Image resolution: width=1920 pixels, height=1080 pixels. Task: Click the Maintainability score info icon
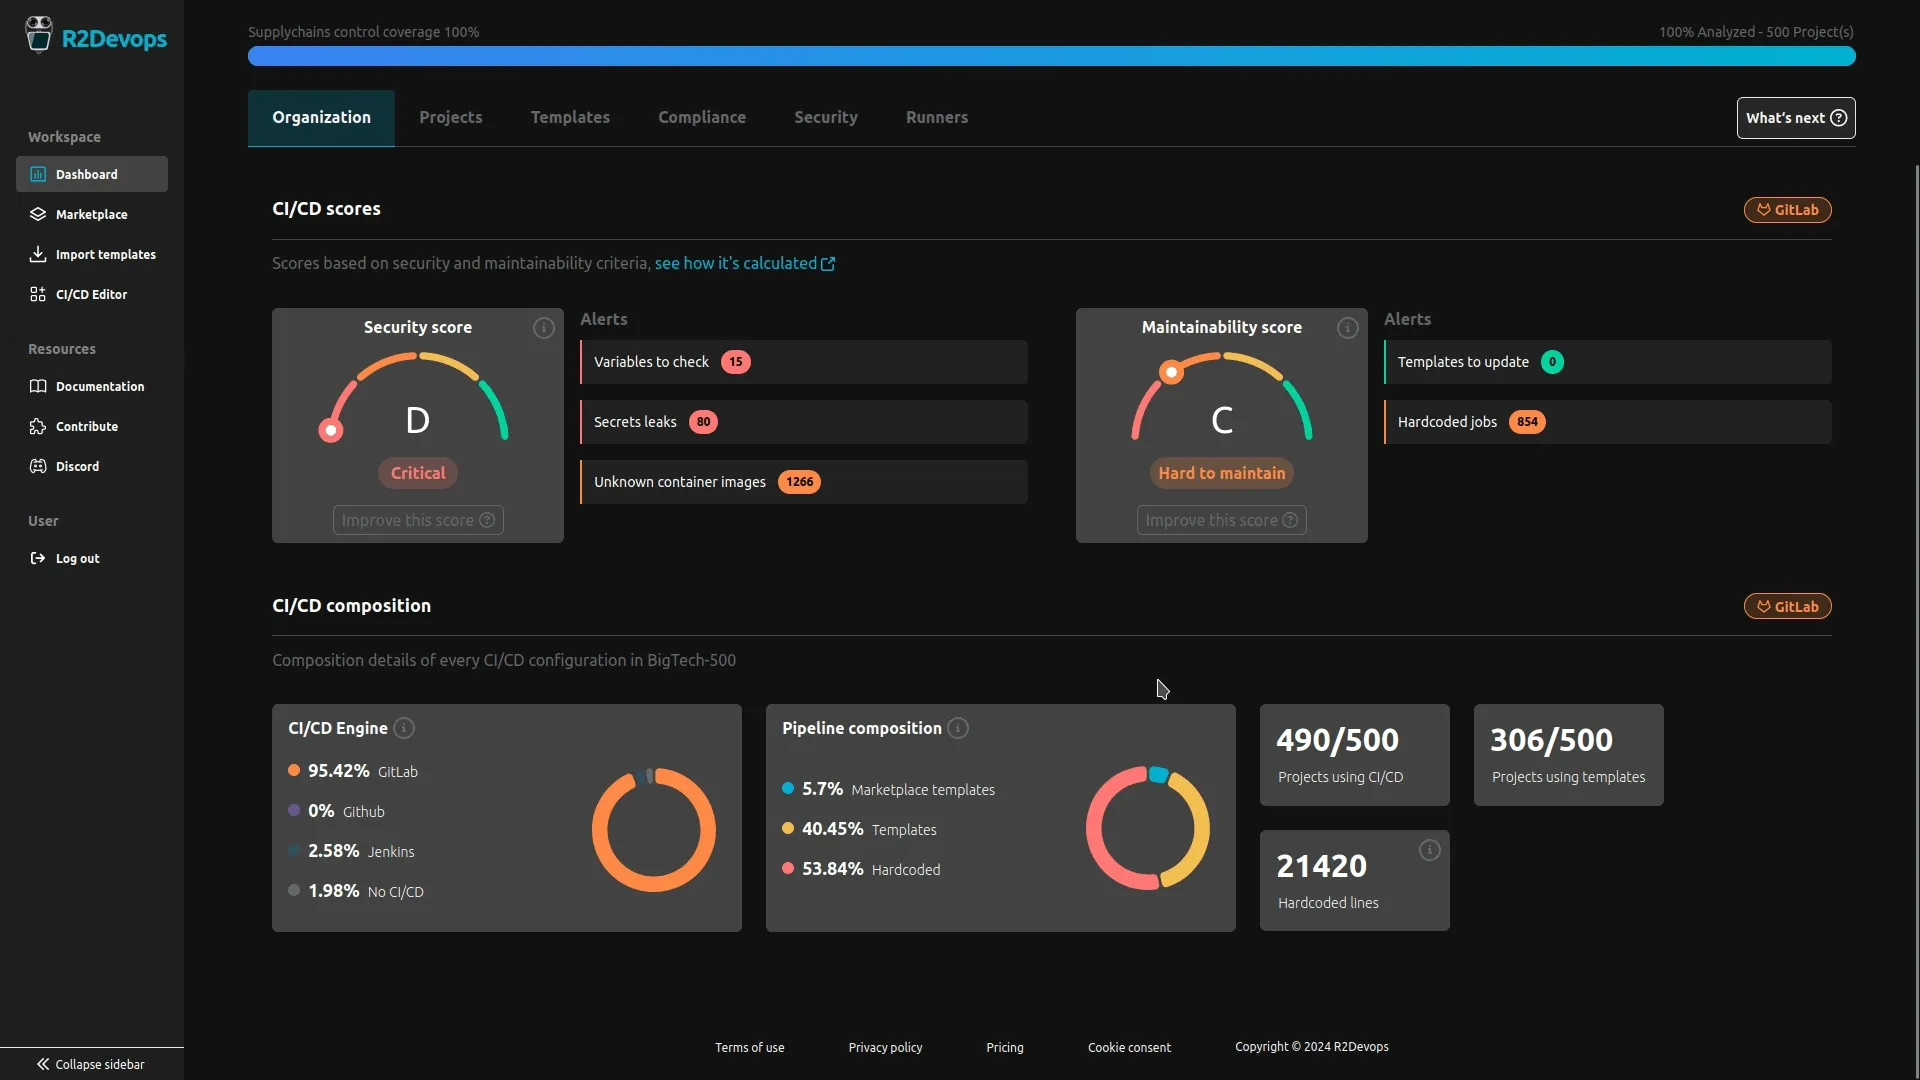pos(1347,328)
